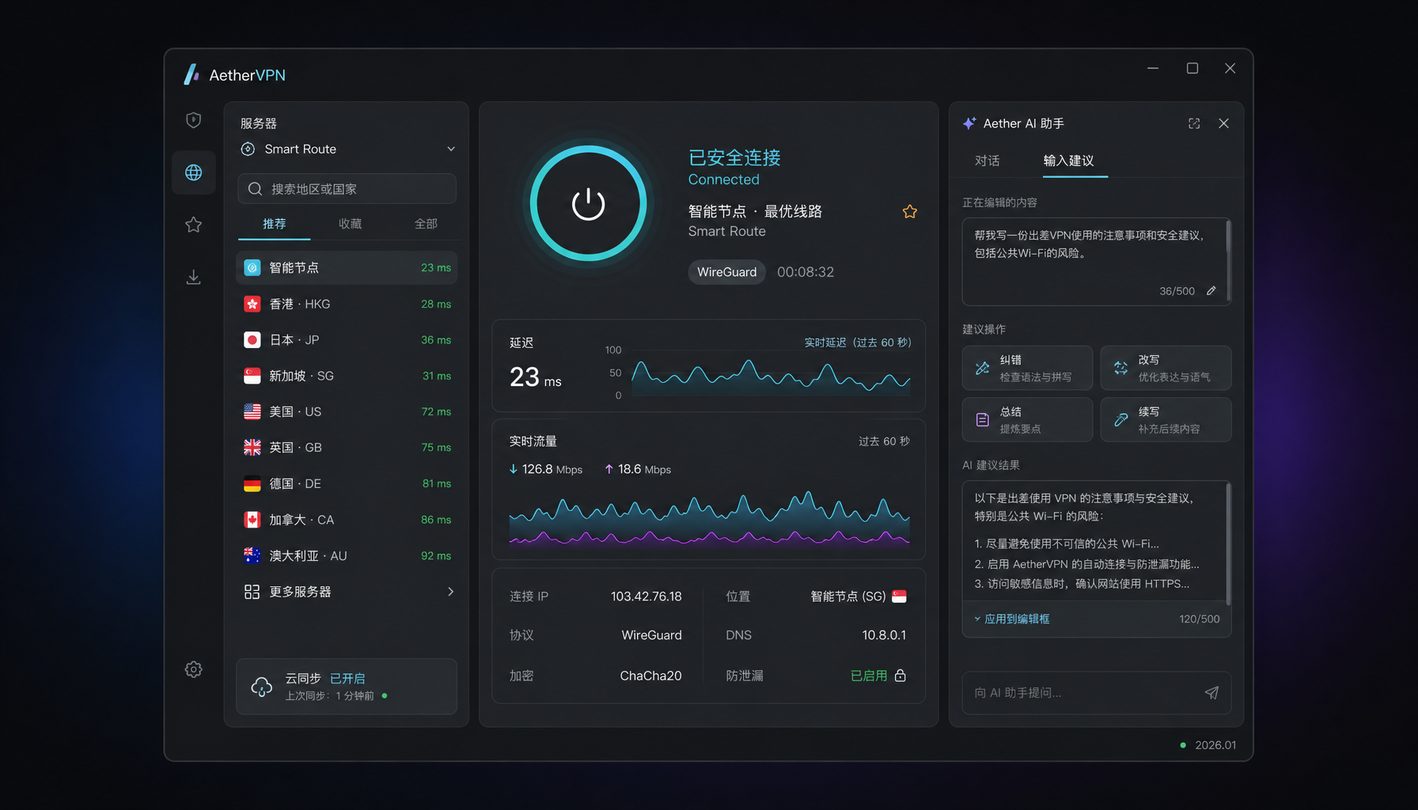
Task: Toggle the VPN power button
Action: 588,204
